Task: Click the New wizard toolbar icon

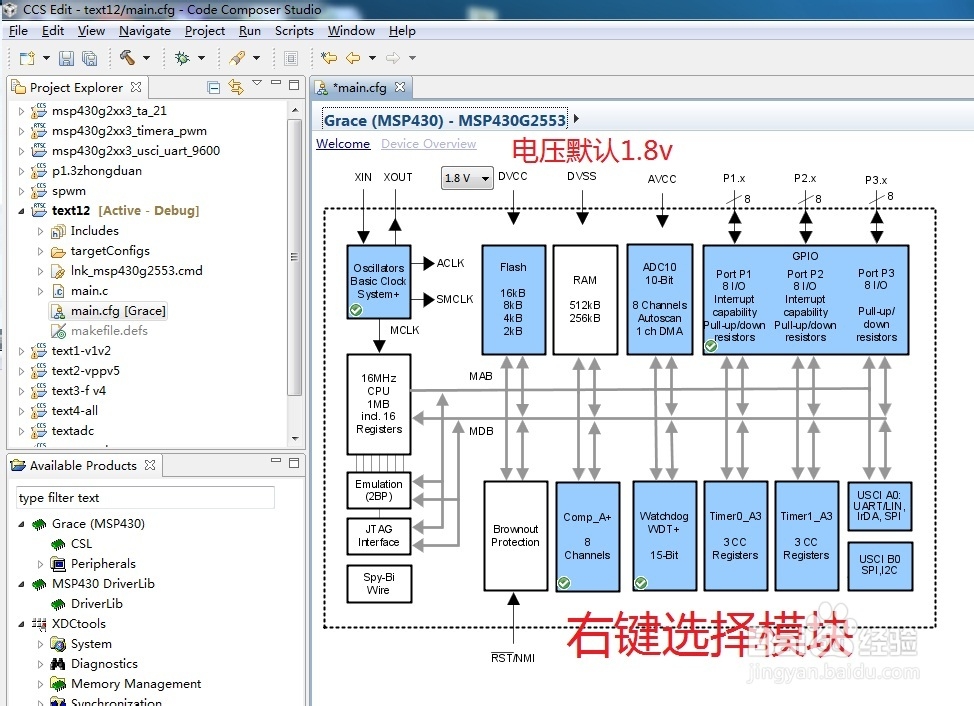Action: [25, 58]
